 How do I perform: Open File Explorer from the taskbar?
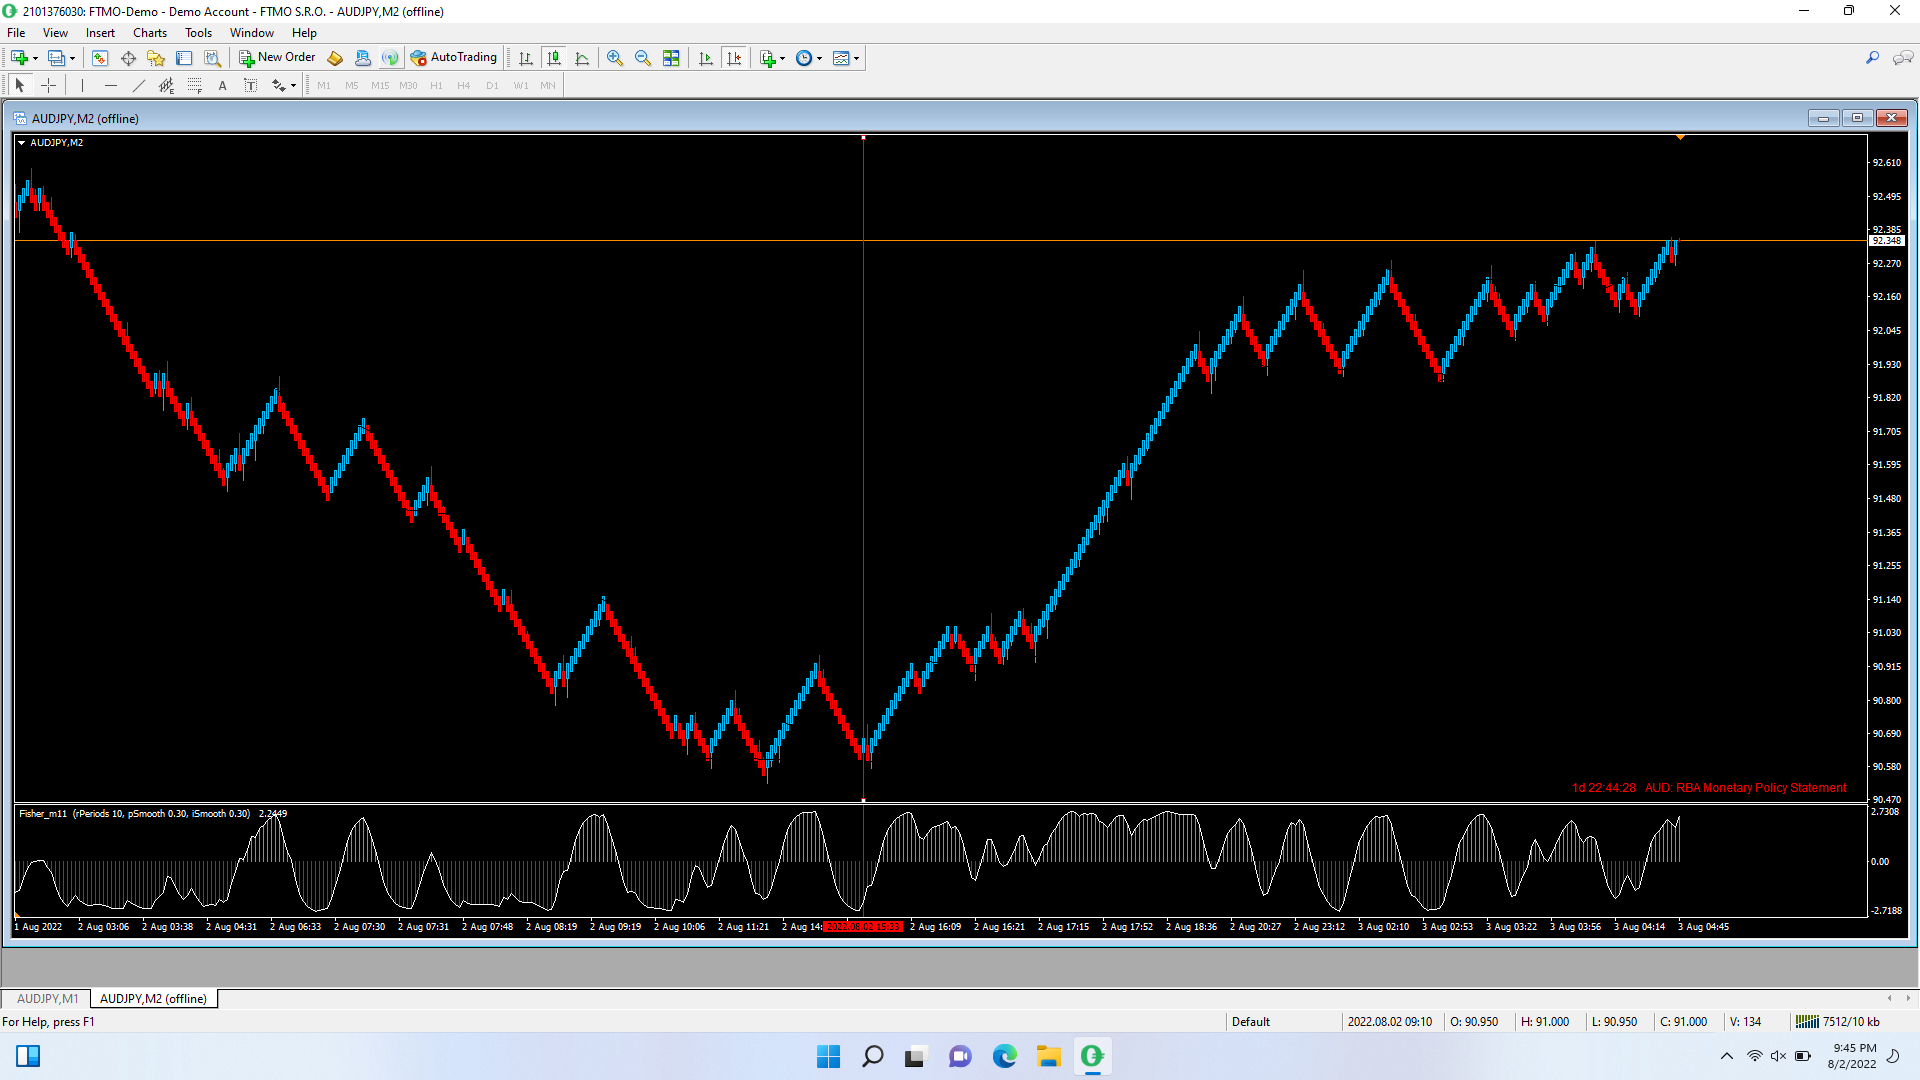point(1048,1056)
